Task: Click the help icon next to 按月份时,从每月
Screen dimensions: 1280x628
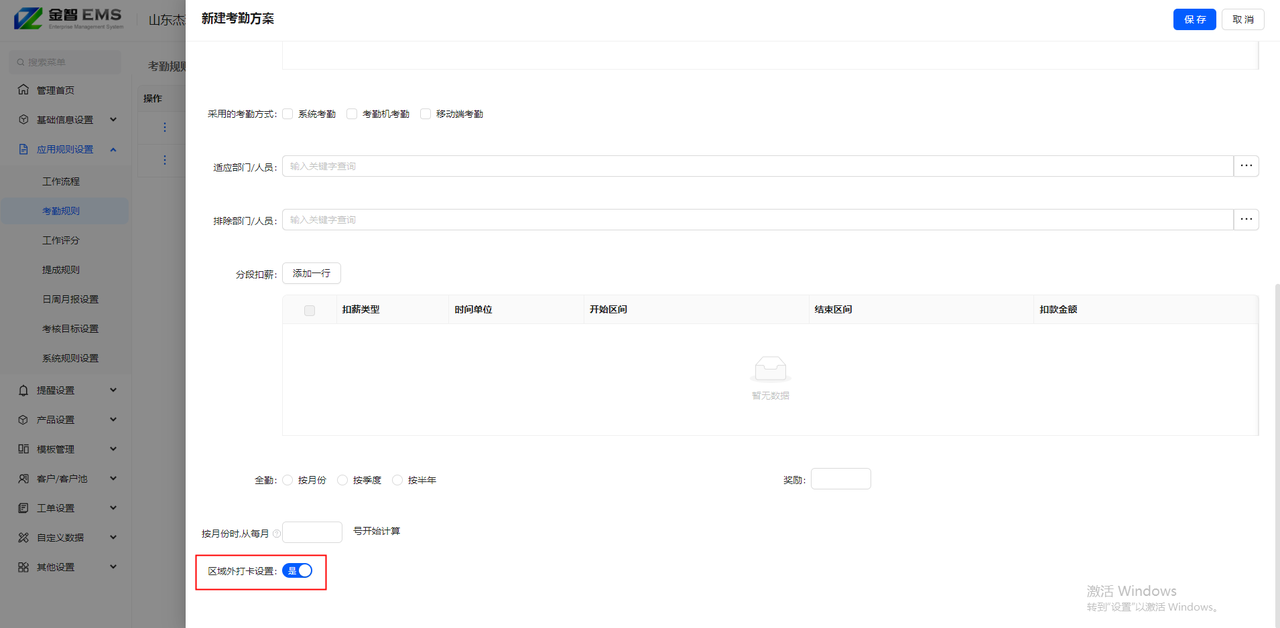Action: (276, 533)
